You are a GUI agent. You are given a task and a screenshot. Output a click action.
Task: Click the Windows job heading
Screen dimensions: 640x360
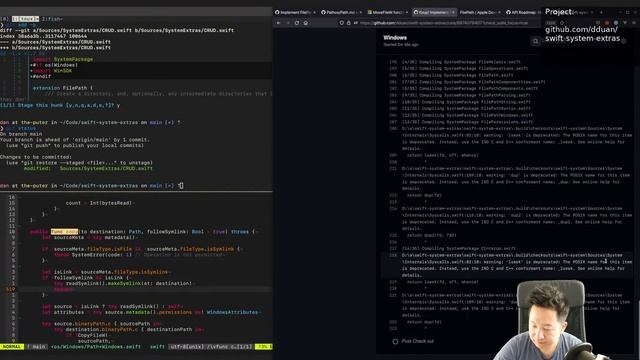tap(395, 38)
